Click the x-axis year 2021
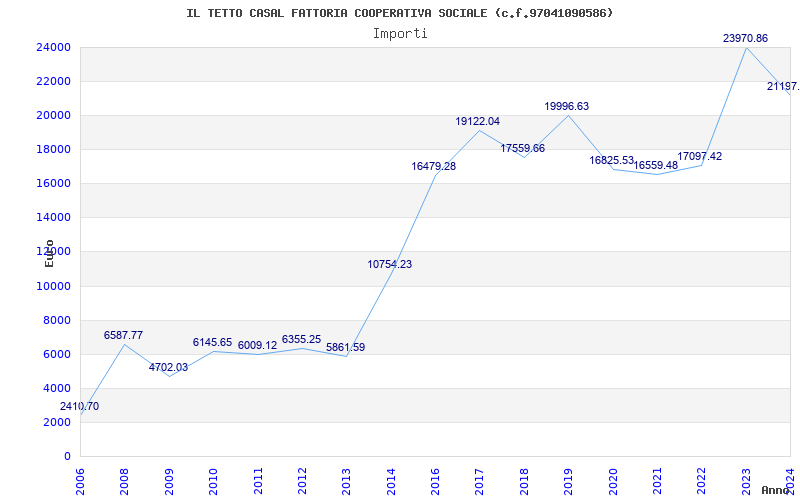 [657, 481]
